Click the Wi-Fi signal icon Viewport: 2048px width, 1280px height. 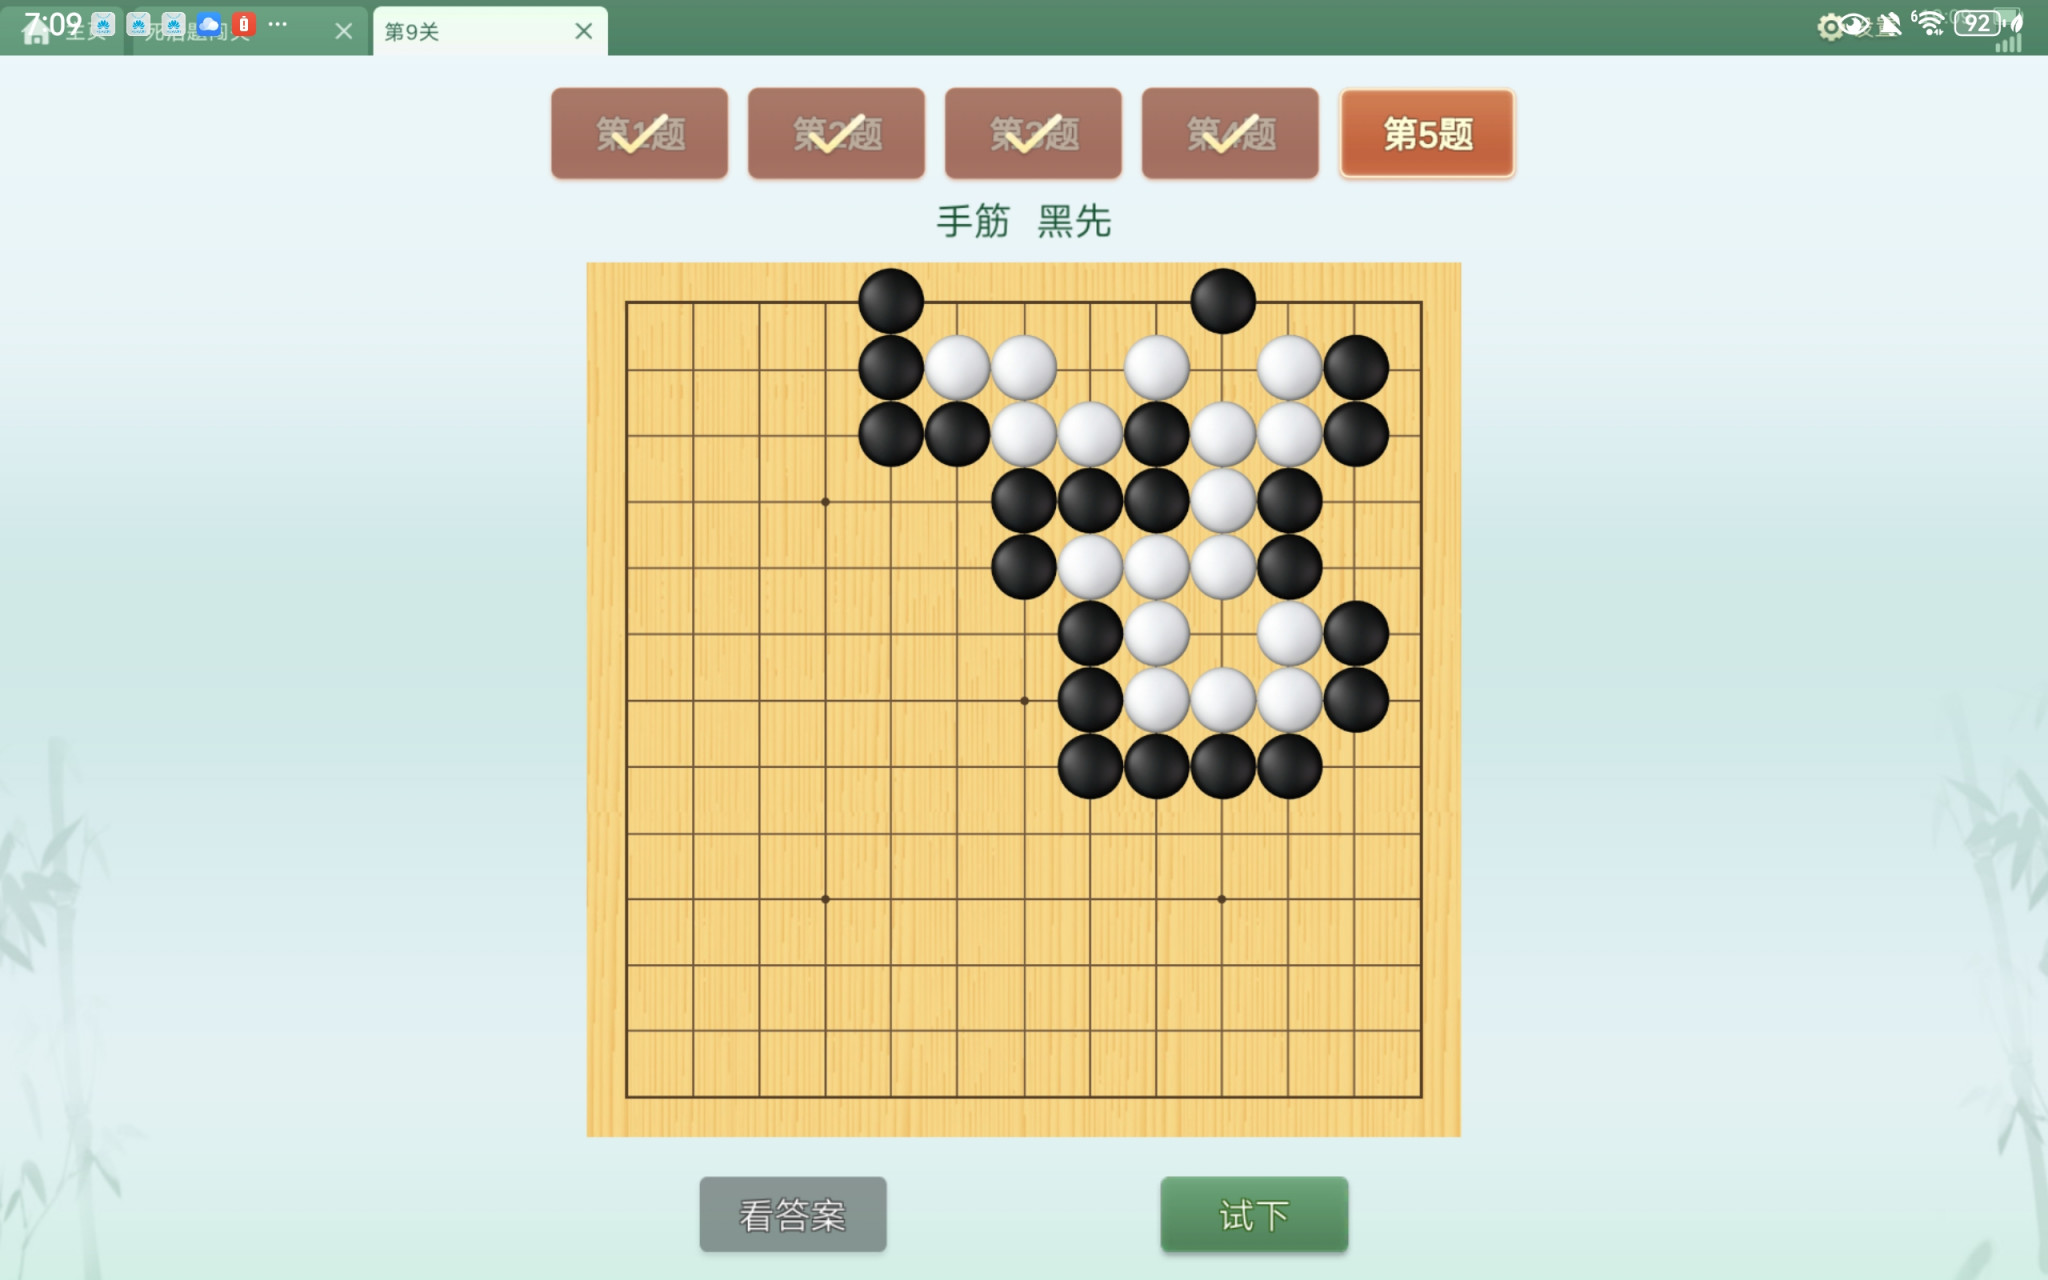[x=1929, y=22]
